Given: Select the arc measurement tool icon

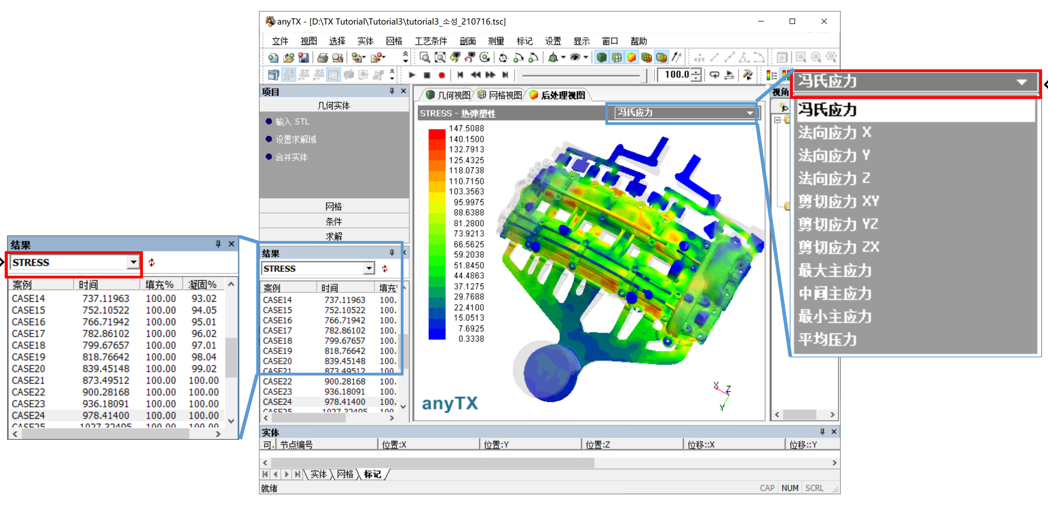Looking at the screenshot, I should coord(759,57).
